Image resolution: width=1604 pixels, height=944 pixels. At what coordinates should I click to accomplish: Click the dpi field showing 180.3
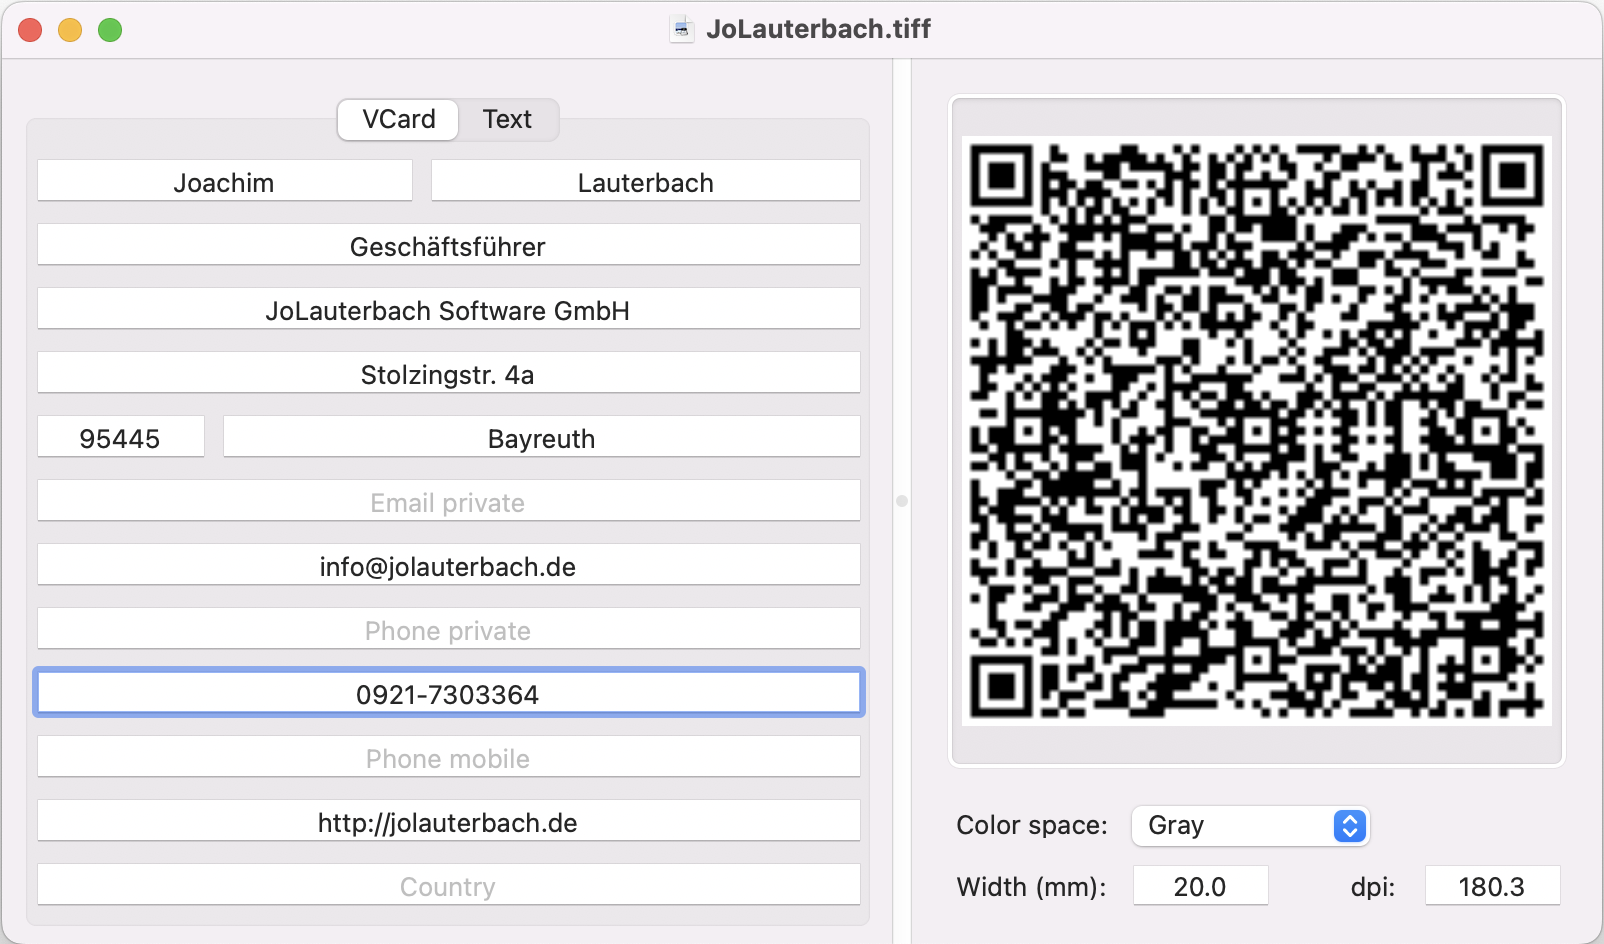coord(1491,886)
